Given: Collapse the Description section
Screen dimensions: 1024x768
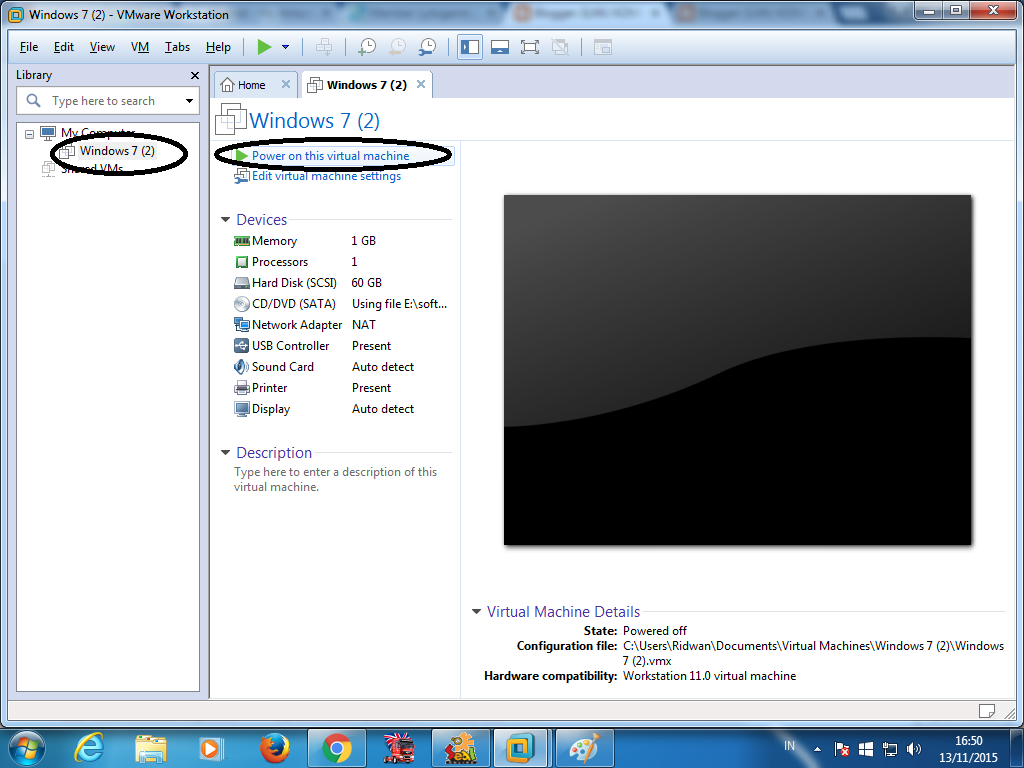Looking at the screenshot, I should (225, 453).
